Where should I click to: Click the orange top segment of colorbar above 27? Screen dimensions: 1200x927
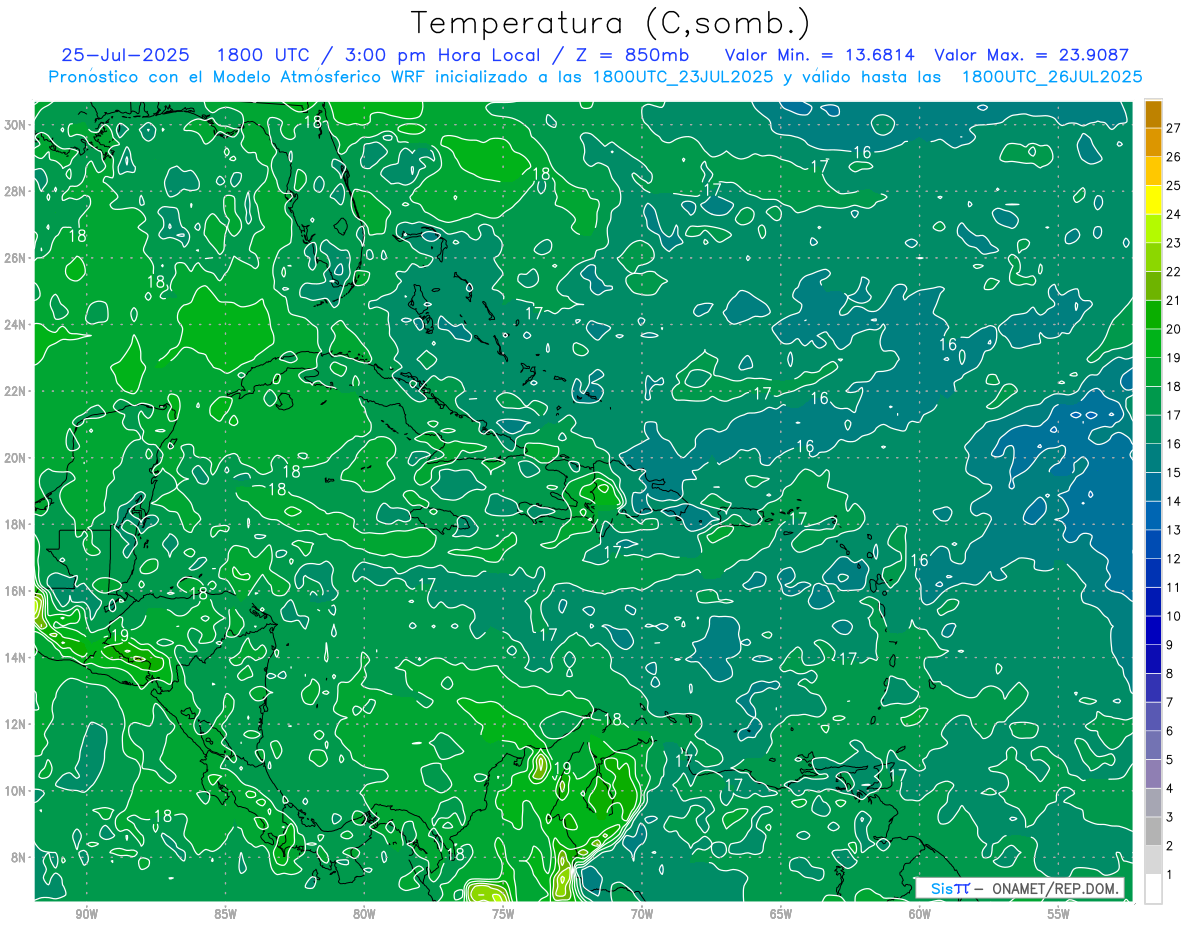pyautogui.click(x=1154, y=114)
